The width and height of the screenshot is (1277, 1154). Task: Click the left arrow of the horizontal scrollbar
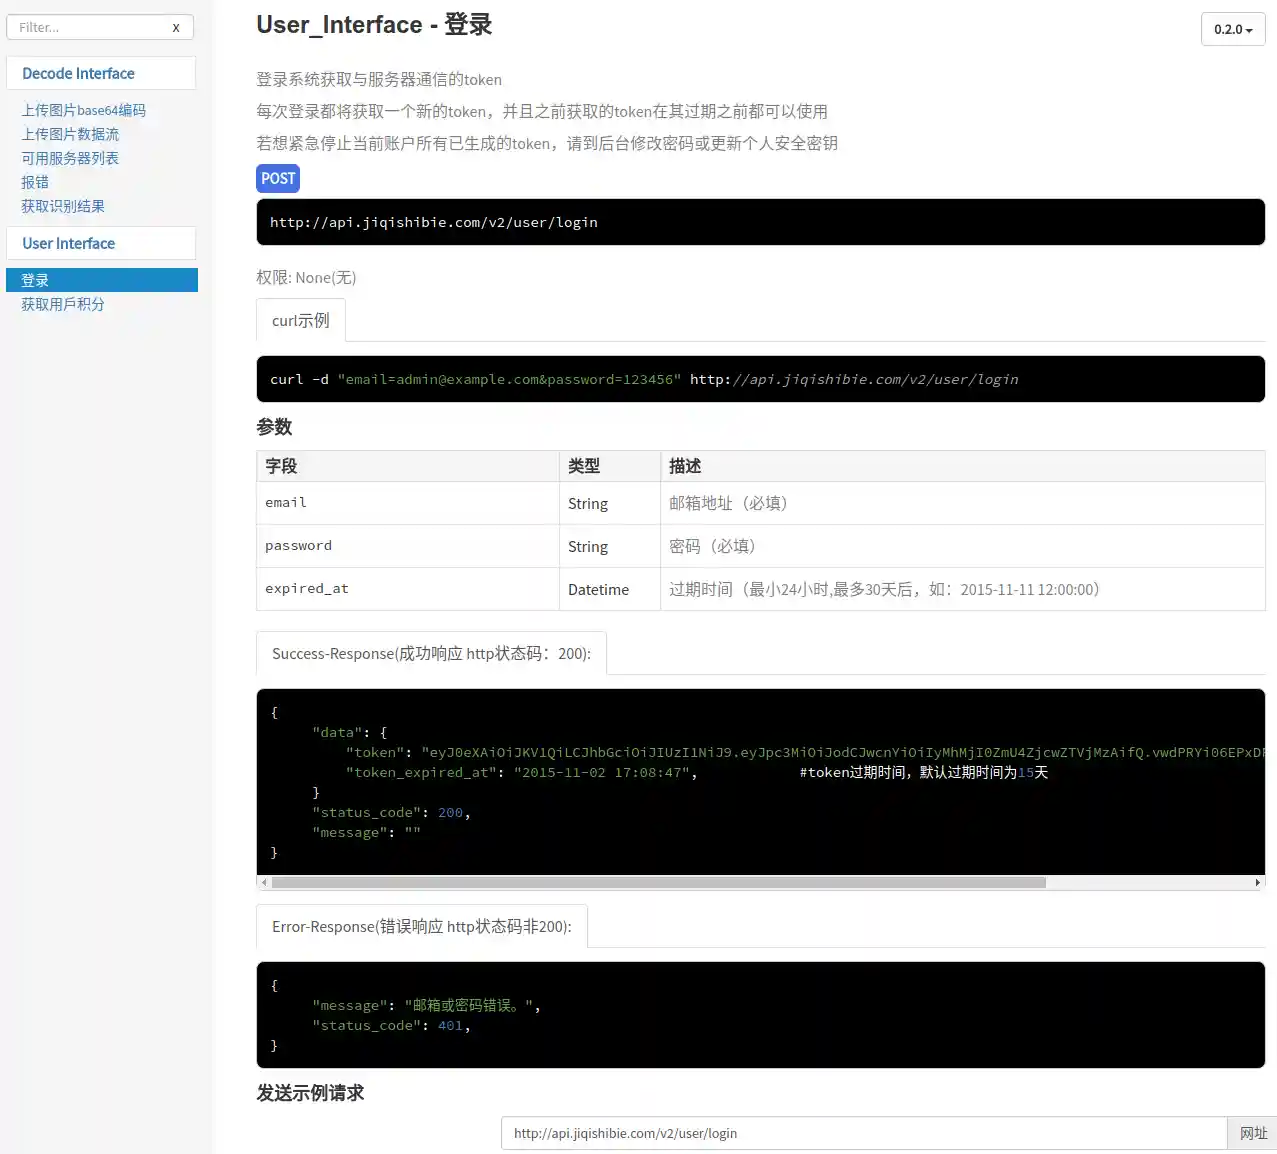click(x=264, y=883)
